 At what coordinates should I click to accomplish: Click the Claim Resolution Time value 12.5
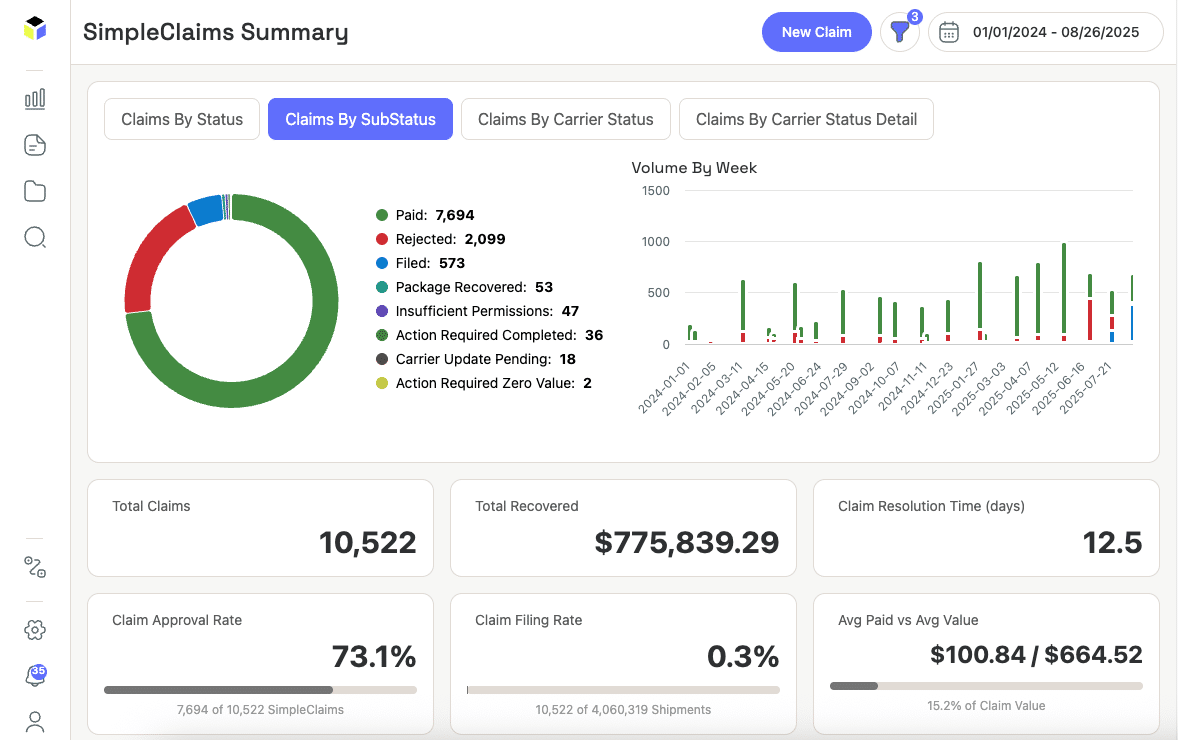coord(1112,542)
